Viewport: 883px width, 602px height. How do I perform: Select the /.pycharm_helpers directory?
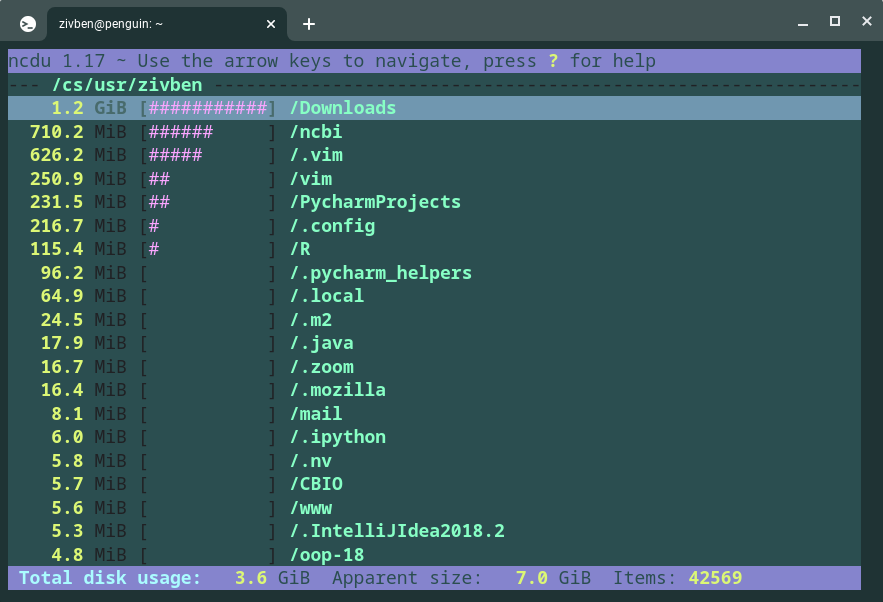pyautogui.click(x=380, y=273)
